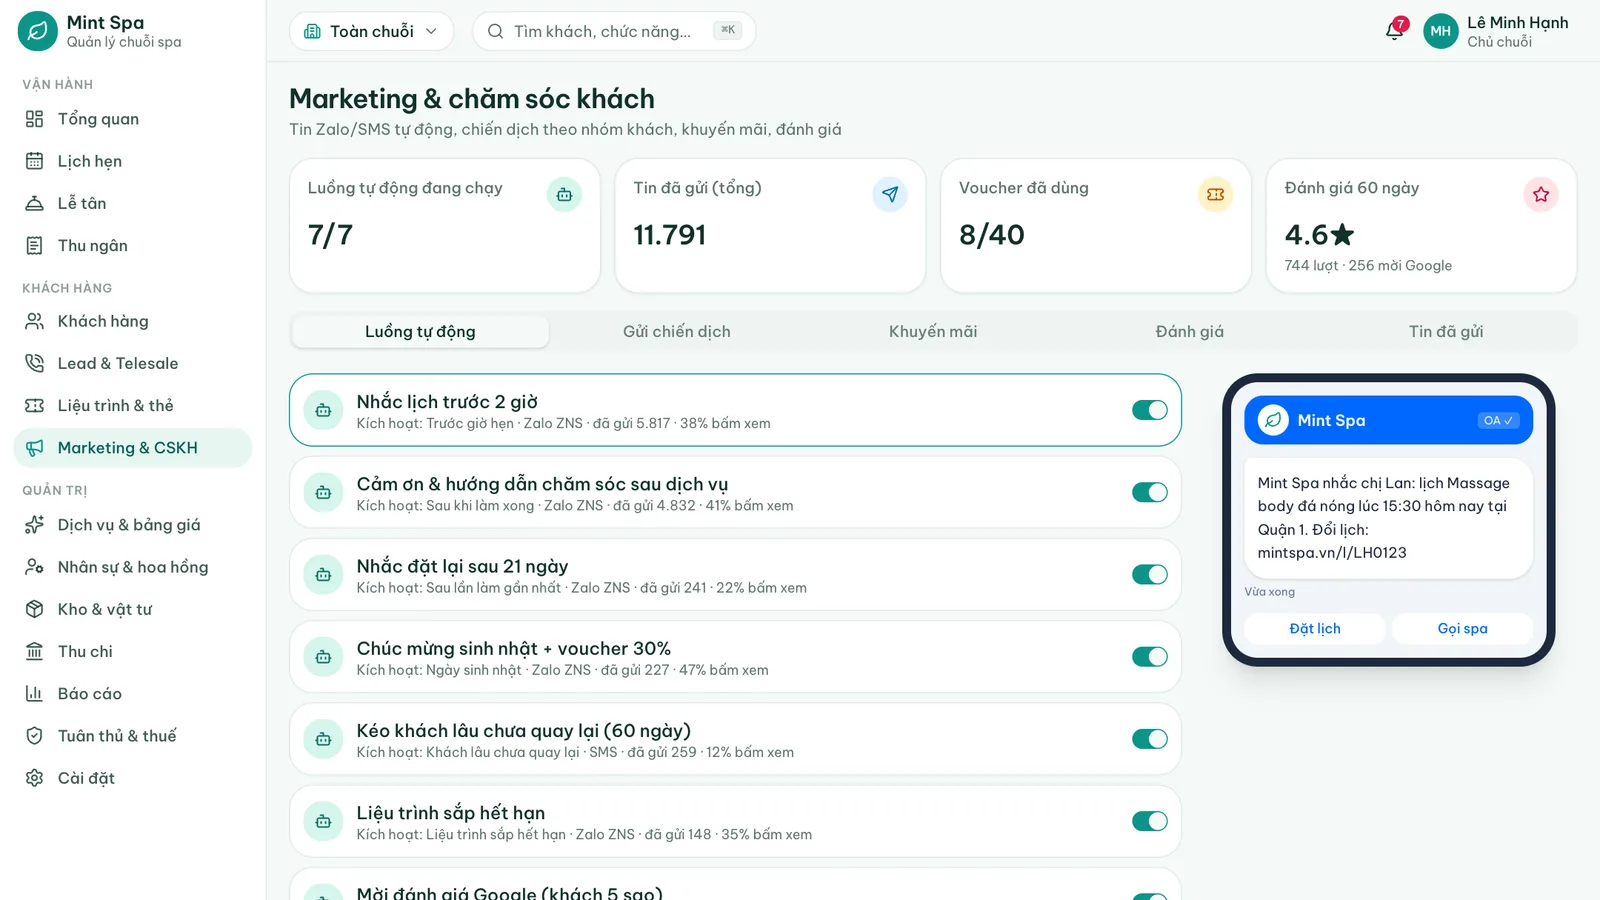Switch to Gửi chiến dịch tab
The image size is (1600, 900).
677,332
